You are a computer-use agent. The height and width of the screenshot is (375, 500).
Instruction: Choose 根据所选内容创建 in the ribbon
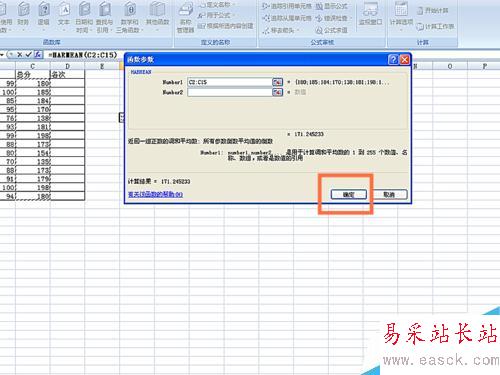[x=225, y=26]
